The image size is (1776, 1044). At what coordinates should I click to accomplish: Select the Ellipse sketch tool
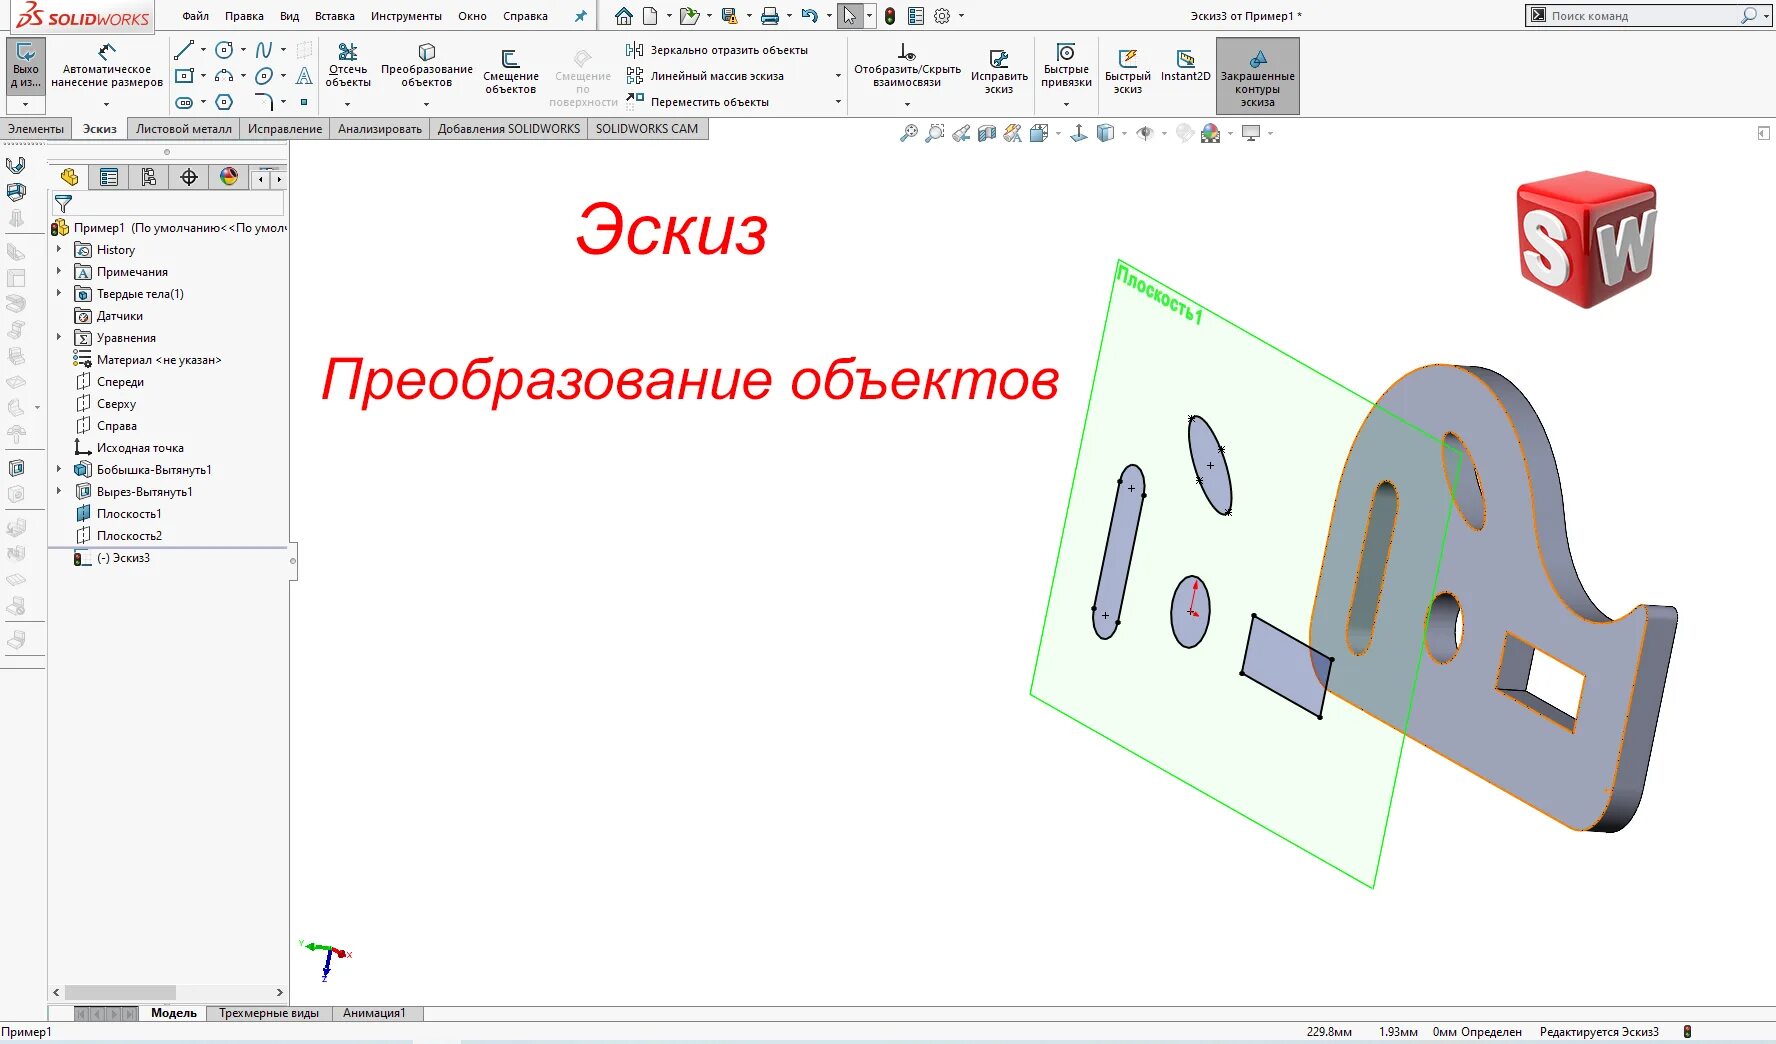[x=264, y=76]
